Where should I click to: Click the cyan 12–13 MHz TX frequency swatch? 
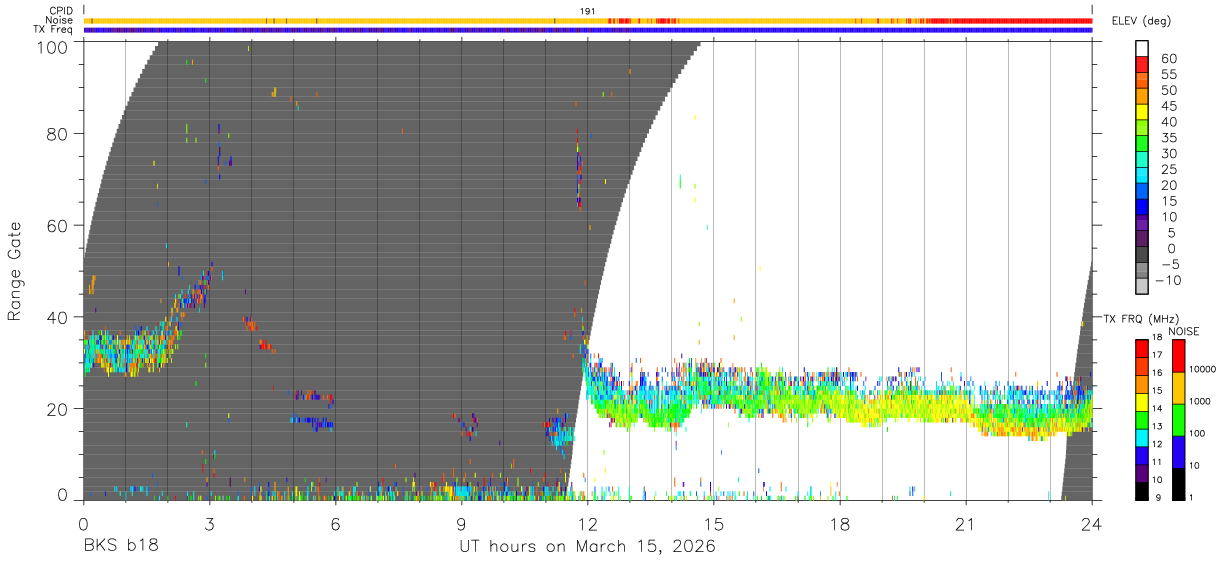point(1142,436)
